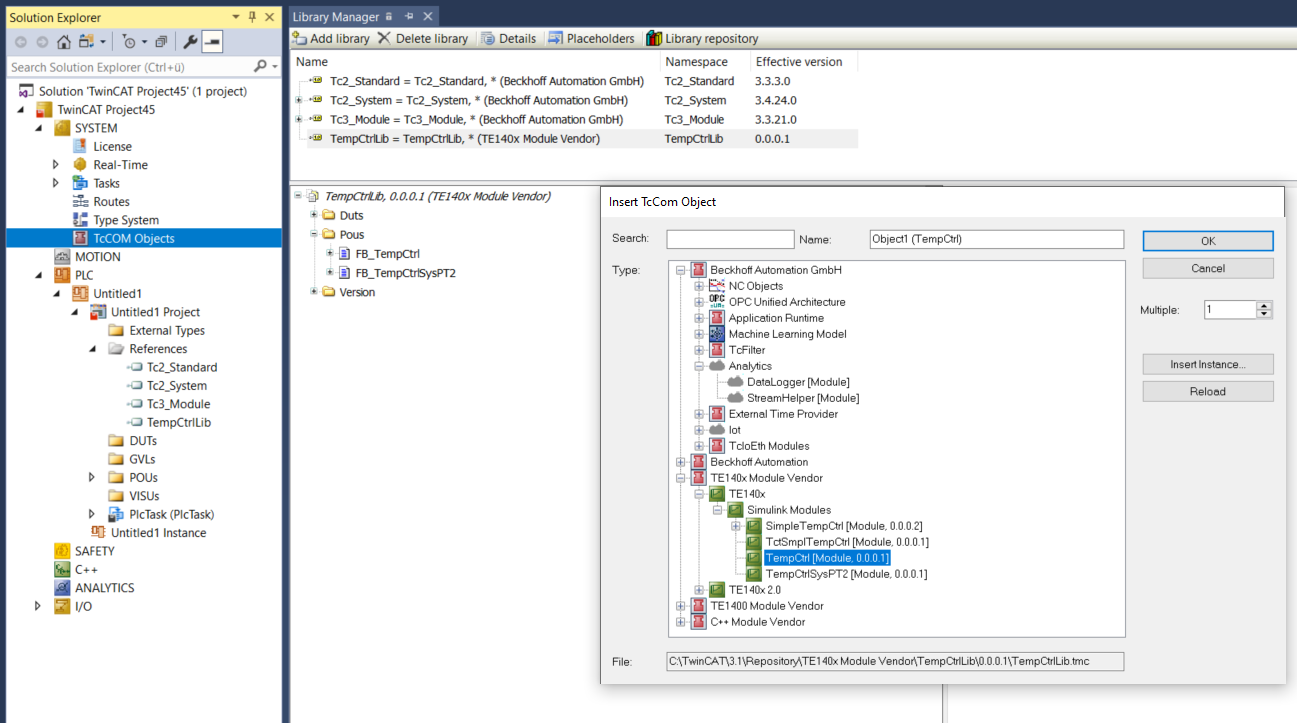Click the MOTION node icon

click(x=62, y=257)
